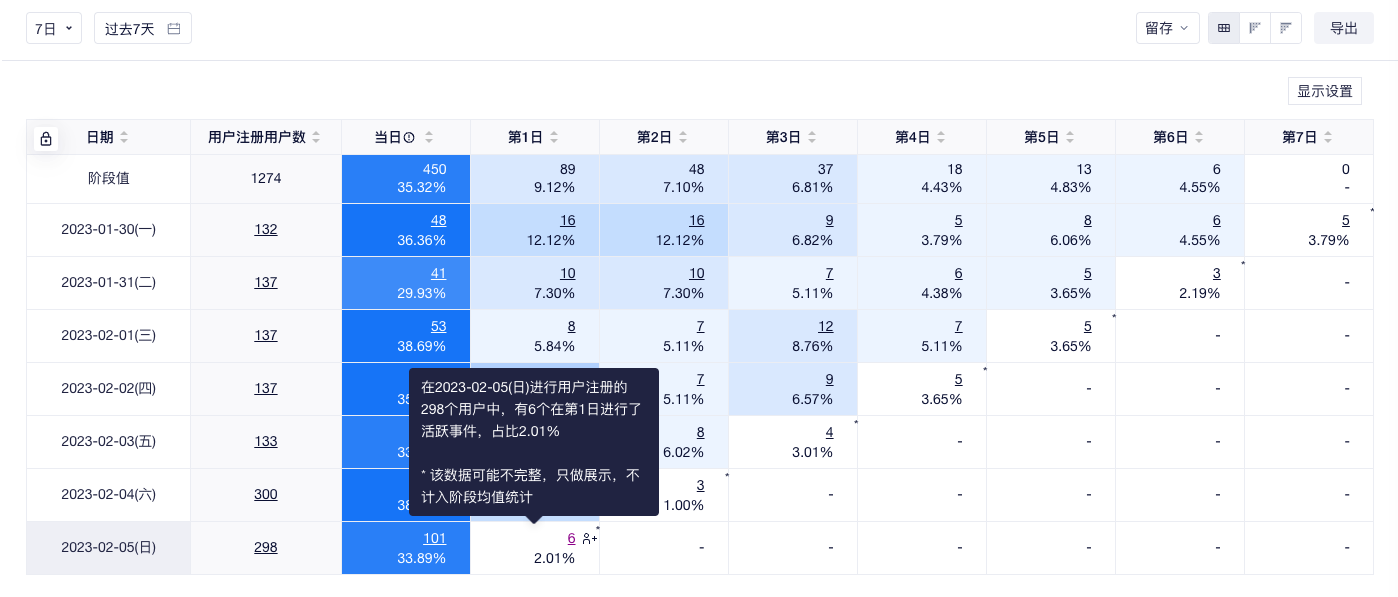Image resolution: width=1398 pixels, height=597 pixels.
Task: Open the 7日 period dropdown
Action: pos(54,29)
